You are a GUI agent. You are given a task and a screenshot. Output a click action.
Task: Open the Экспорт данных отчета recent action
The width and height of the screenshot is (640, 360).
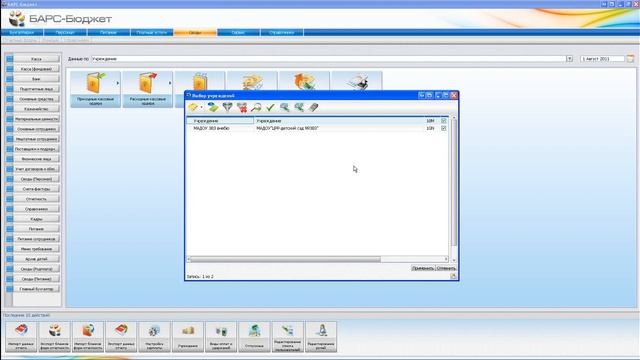click(x=121, y=337)
